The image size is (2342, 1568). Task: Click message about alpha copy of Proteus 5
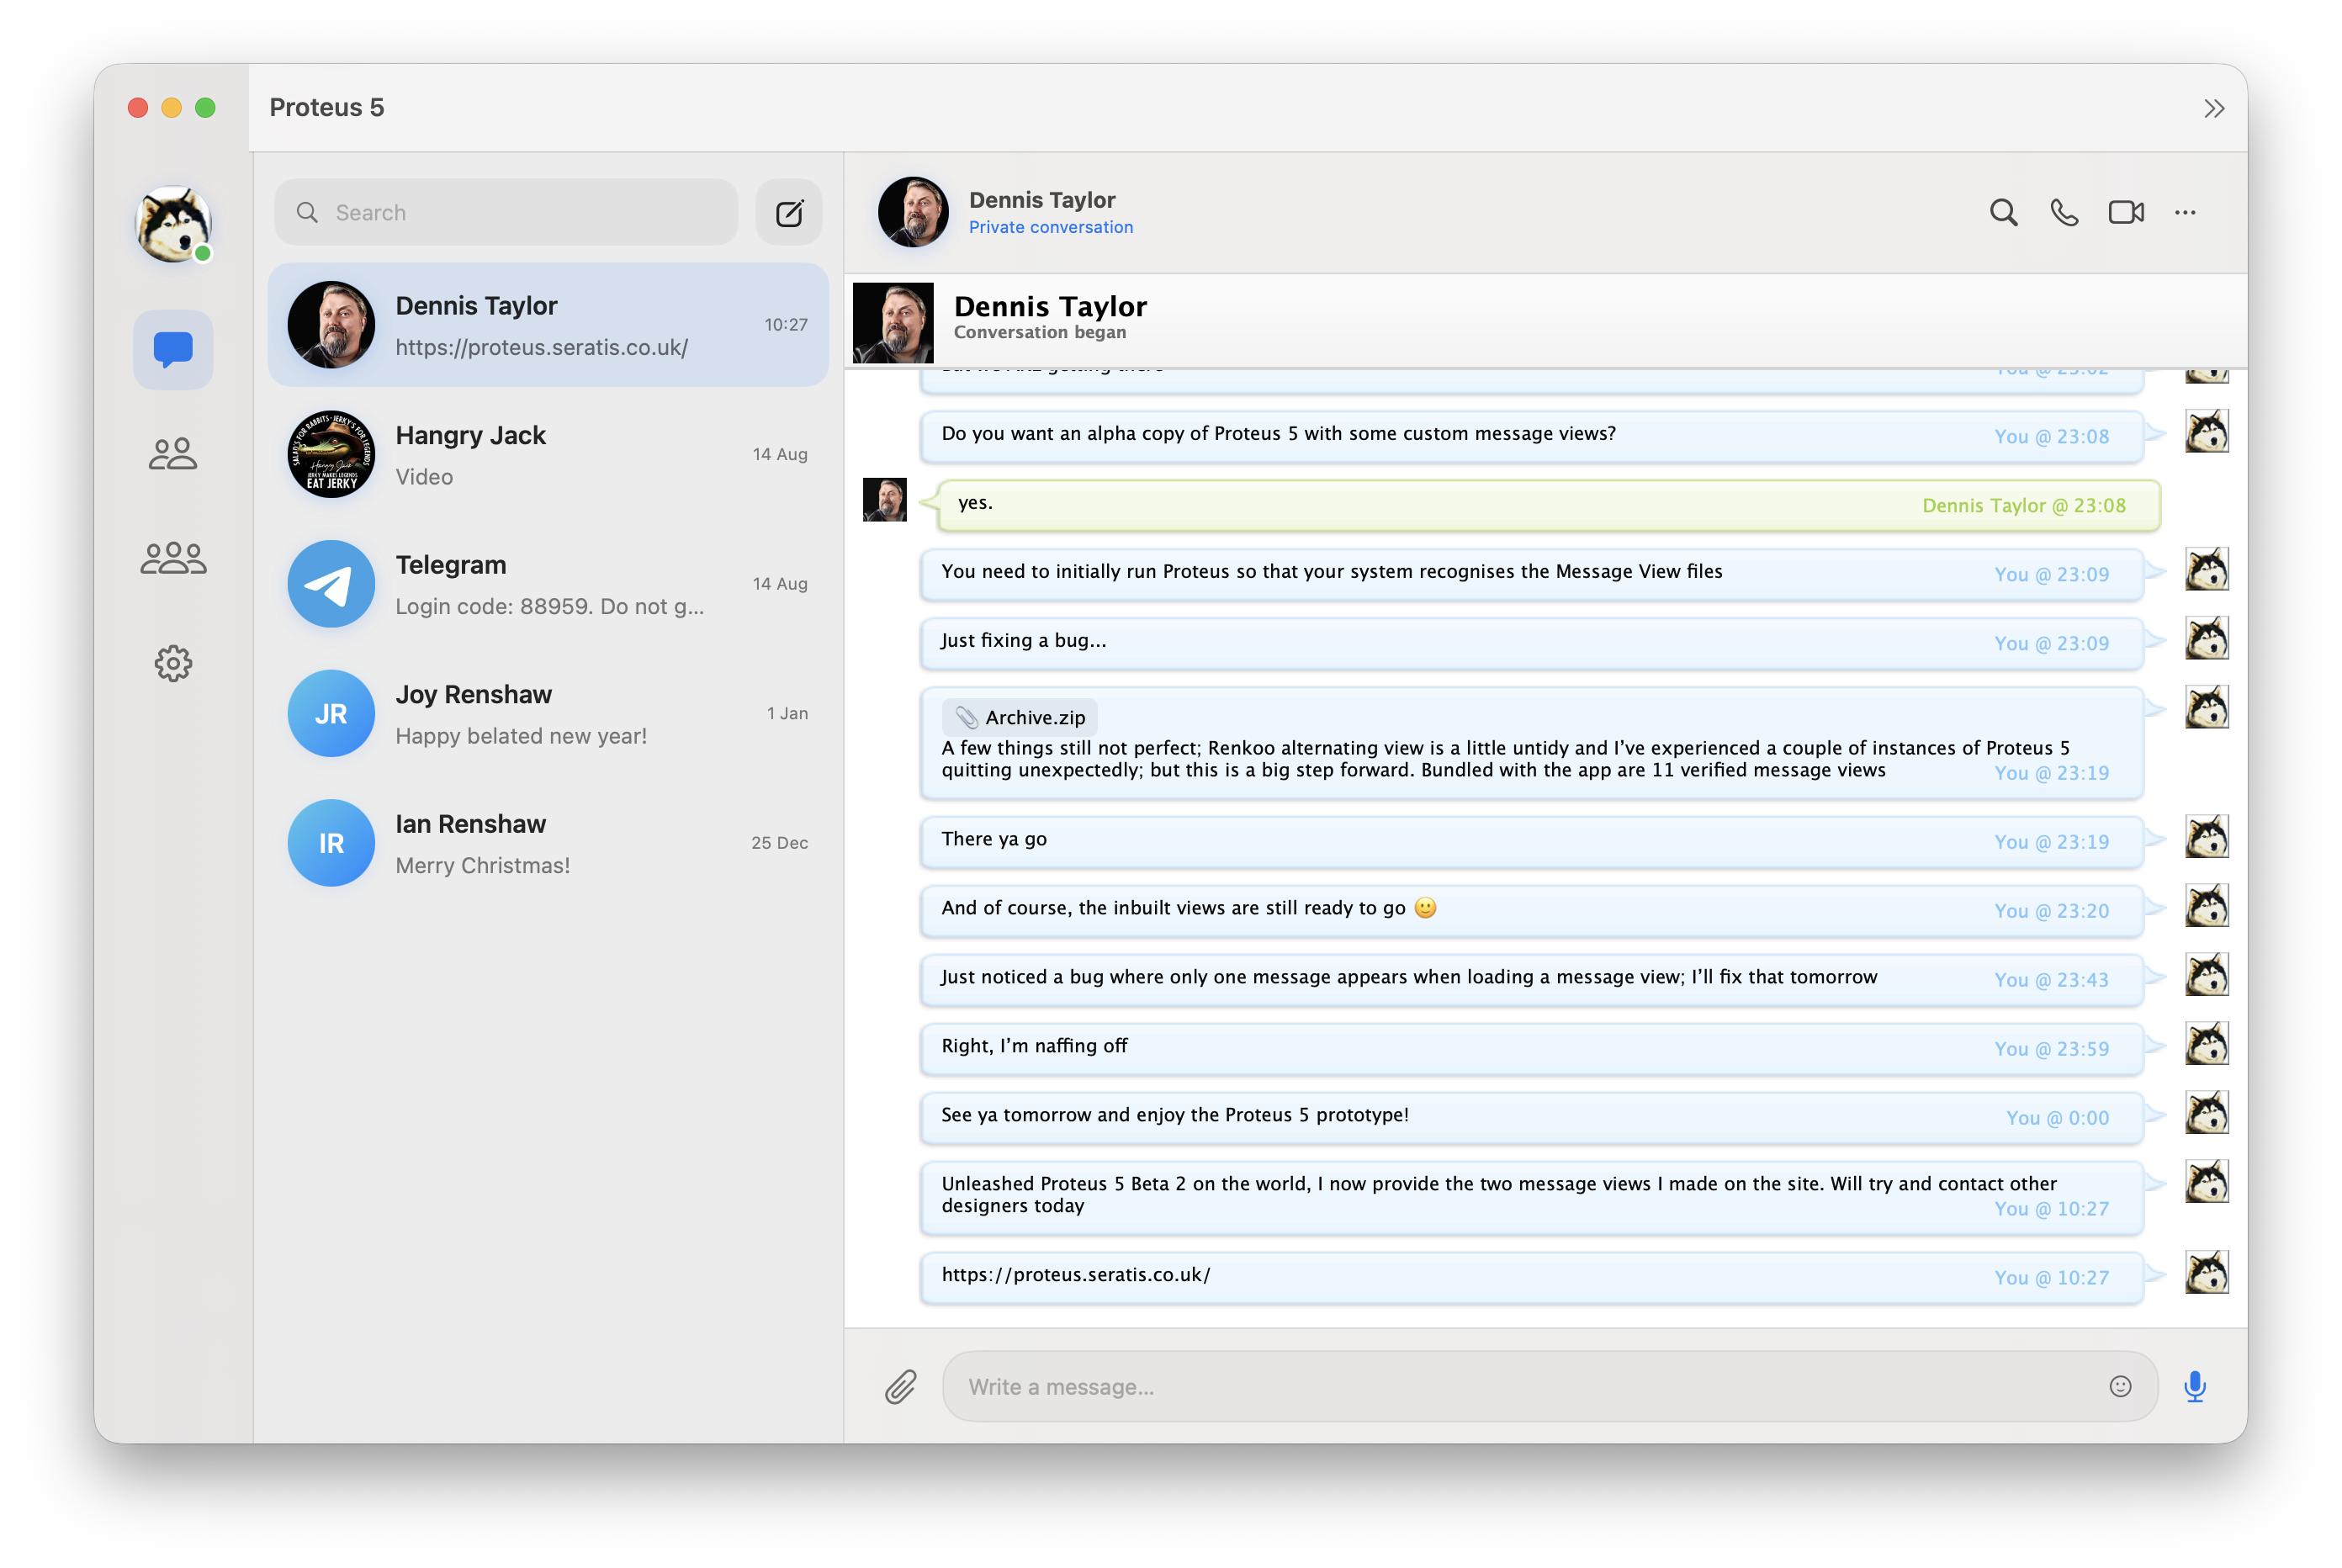pyautogui.click(x=1531, y=436)
